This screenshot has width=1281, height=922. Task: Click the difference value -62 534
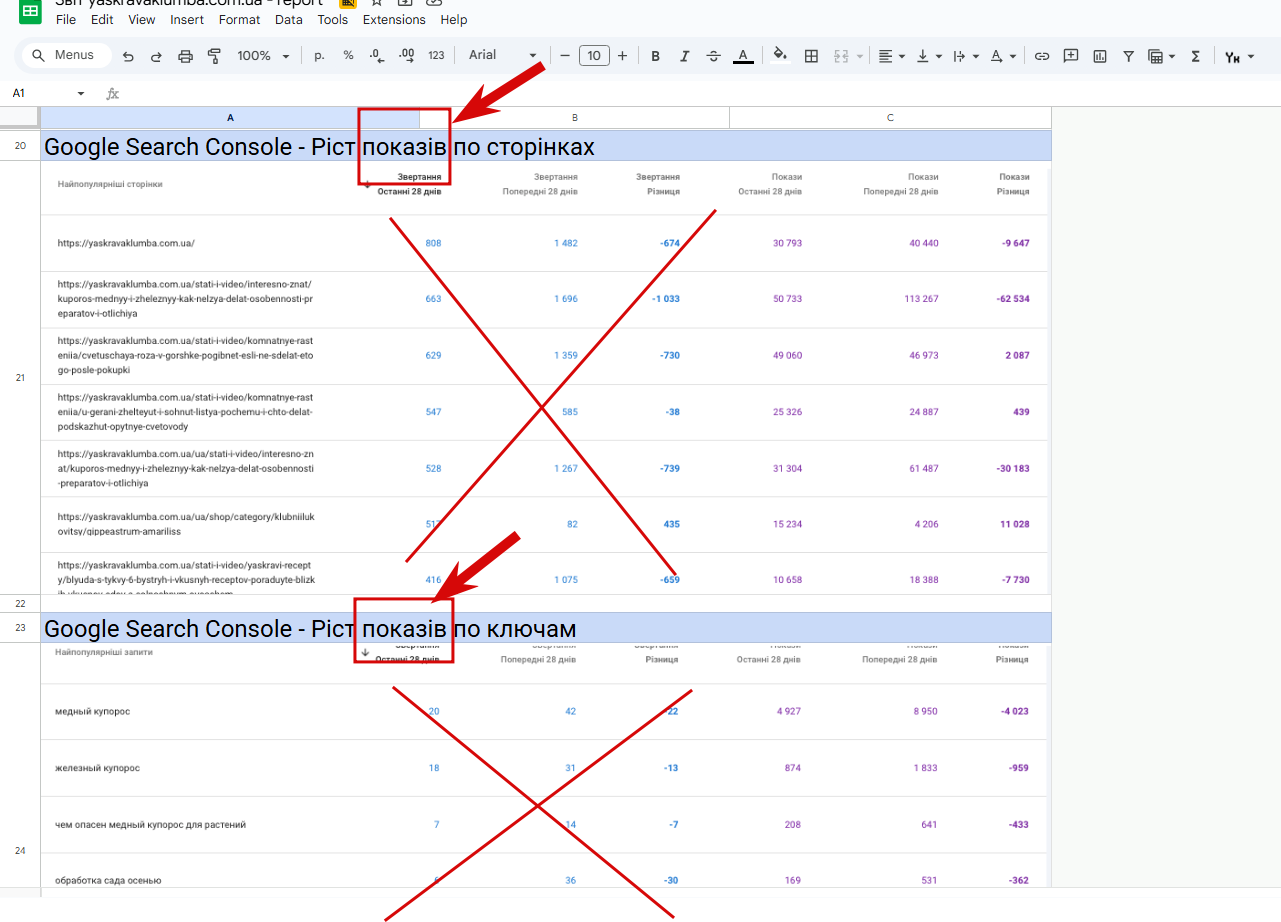[1012, 299]
